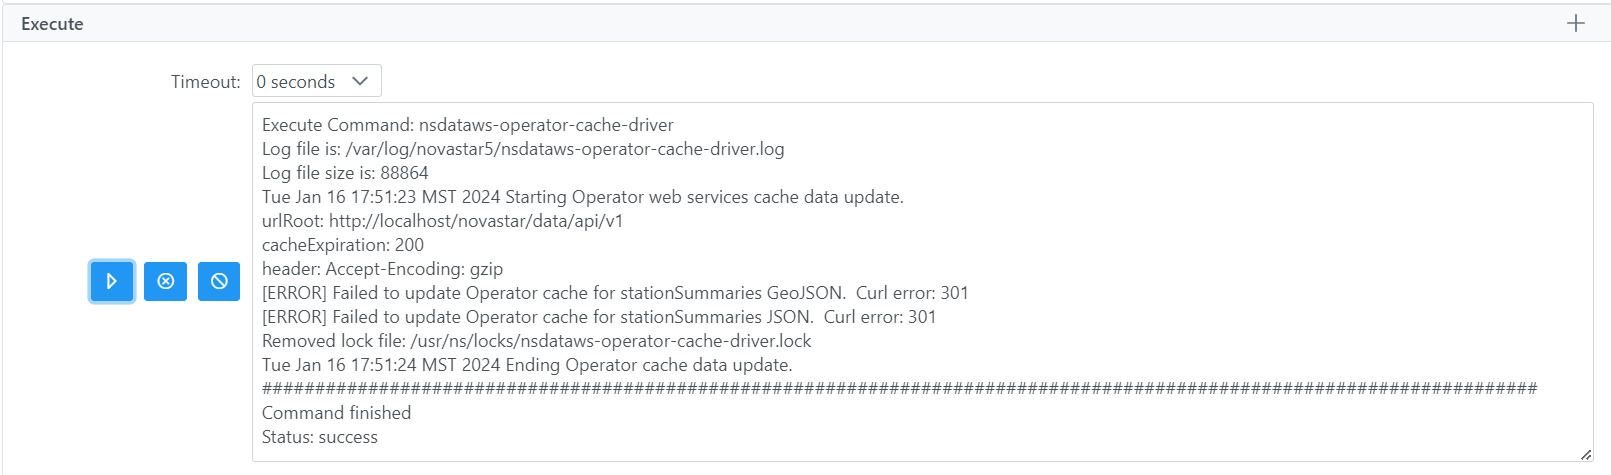Click the output box resize handle
The height and width of the screenshot is (475, 1611).
point(1585,454)
